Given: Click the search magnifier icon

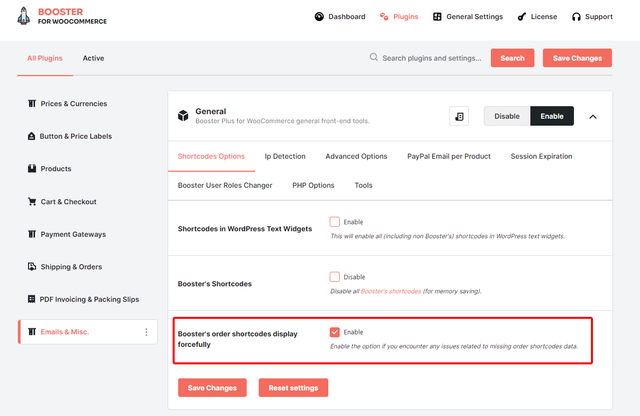Looking at the screenshot, I should click(x=373, y=57).
